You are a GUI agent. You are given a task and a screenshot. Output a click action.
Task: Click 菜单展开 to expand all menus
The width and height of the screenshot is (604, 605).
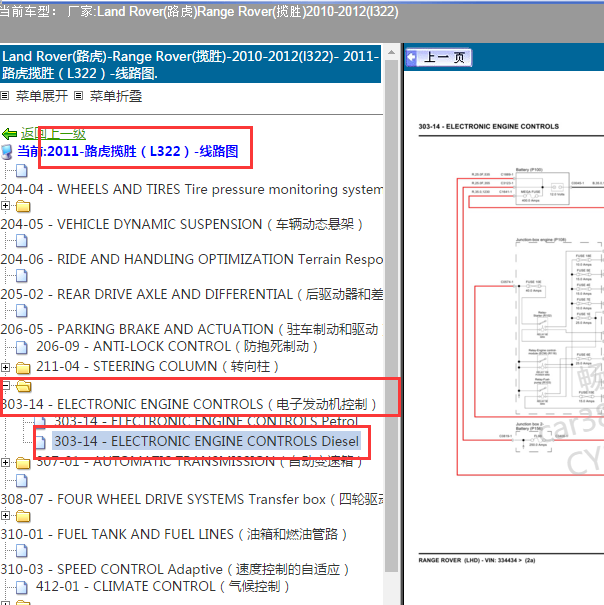pyautogui.click(x=42, y=96)
